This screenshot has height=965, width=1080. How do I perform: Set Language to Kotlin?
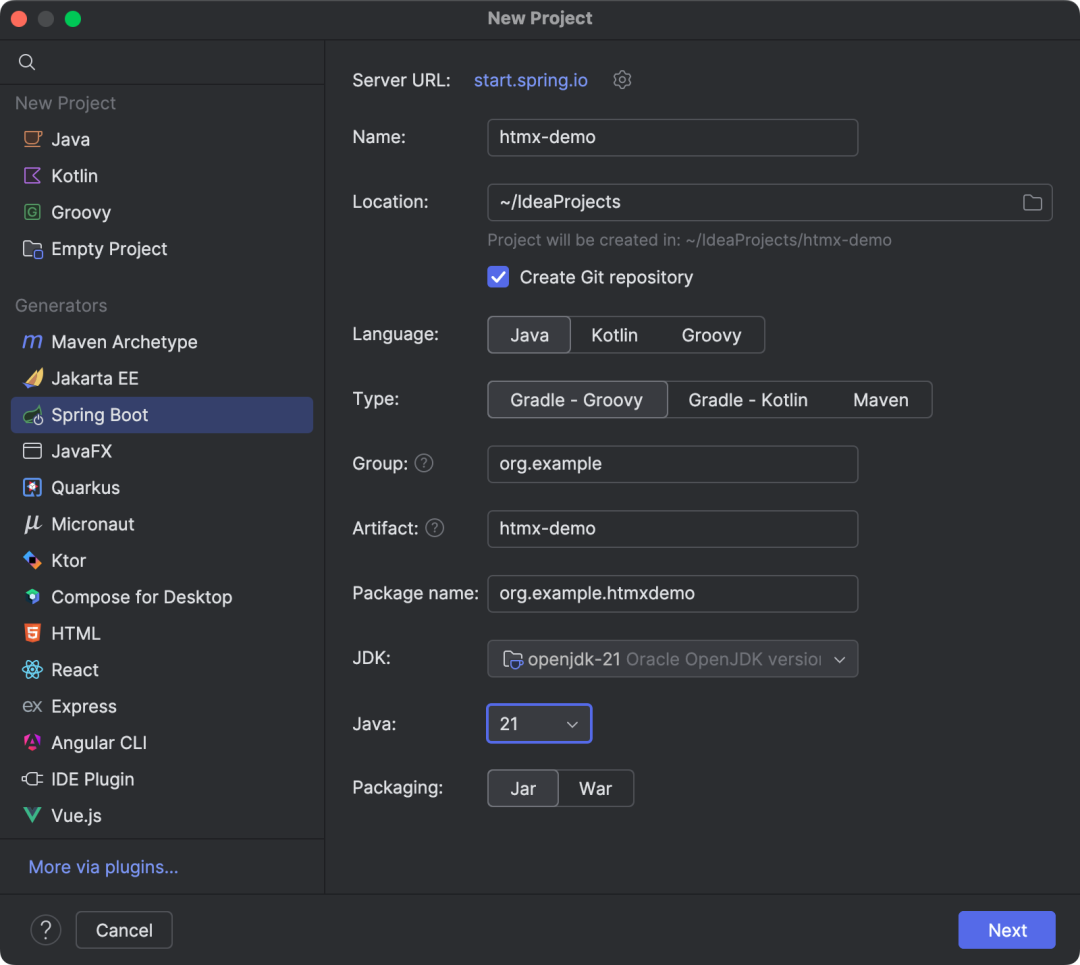tap(614, 335)
